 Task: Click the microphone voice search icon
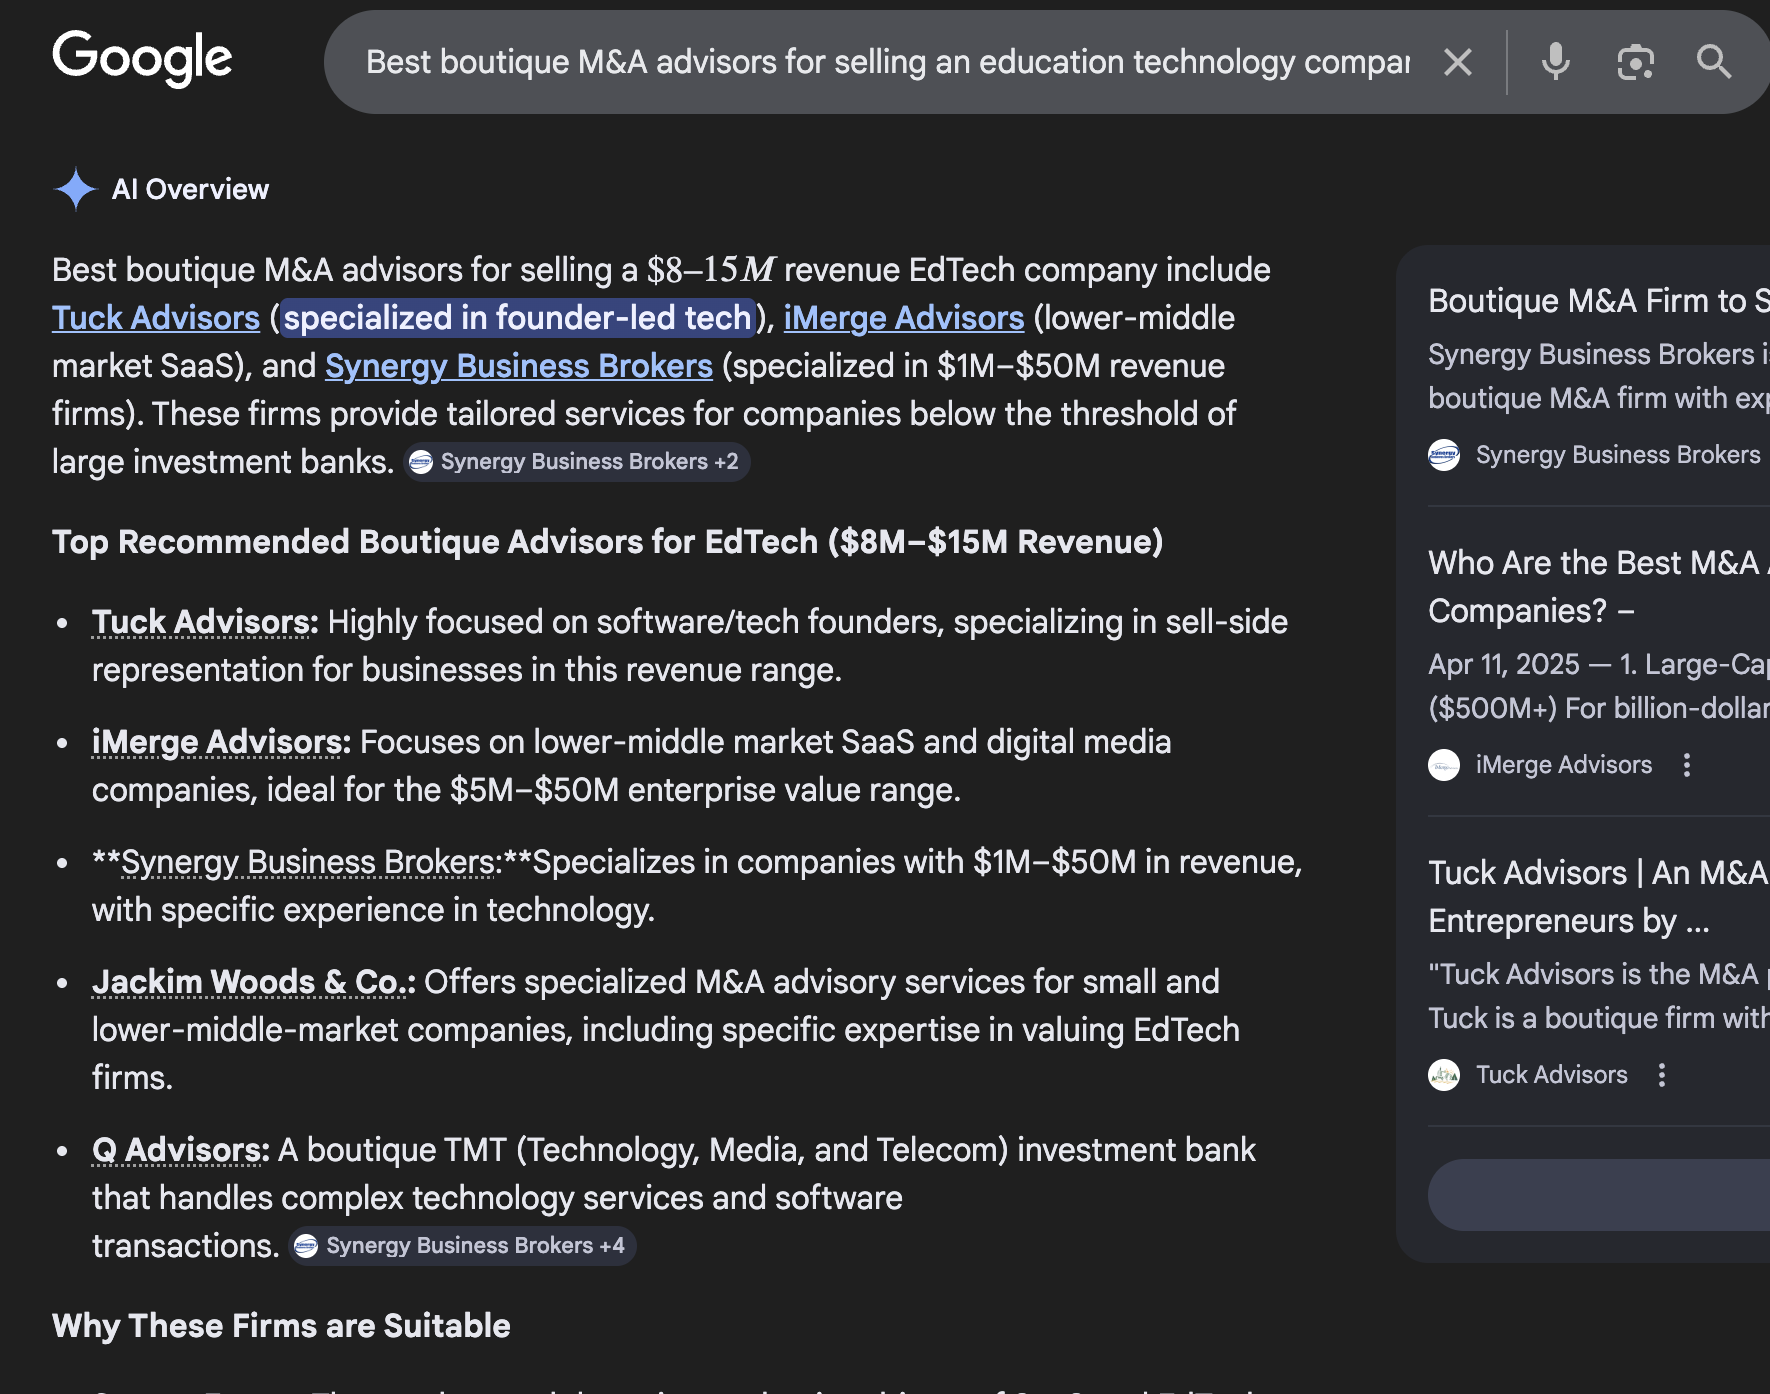1555,62
